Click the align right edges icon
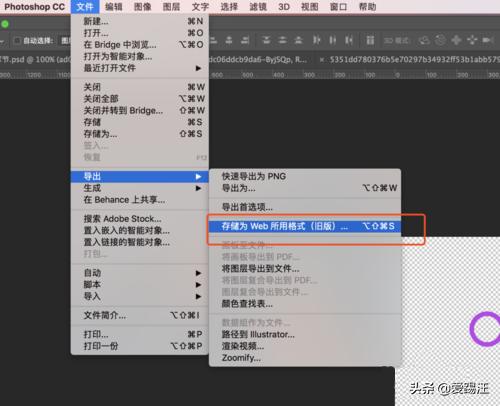The image size is (500, 406). click(245, 40)
